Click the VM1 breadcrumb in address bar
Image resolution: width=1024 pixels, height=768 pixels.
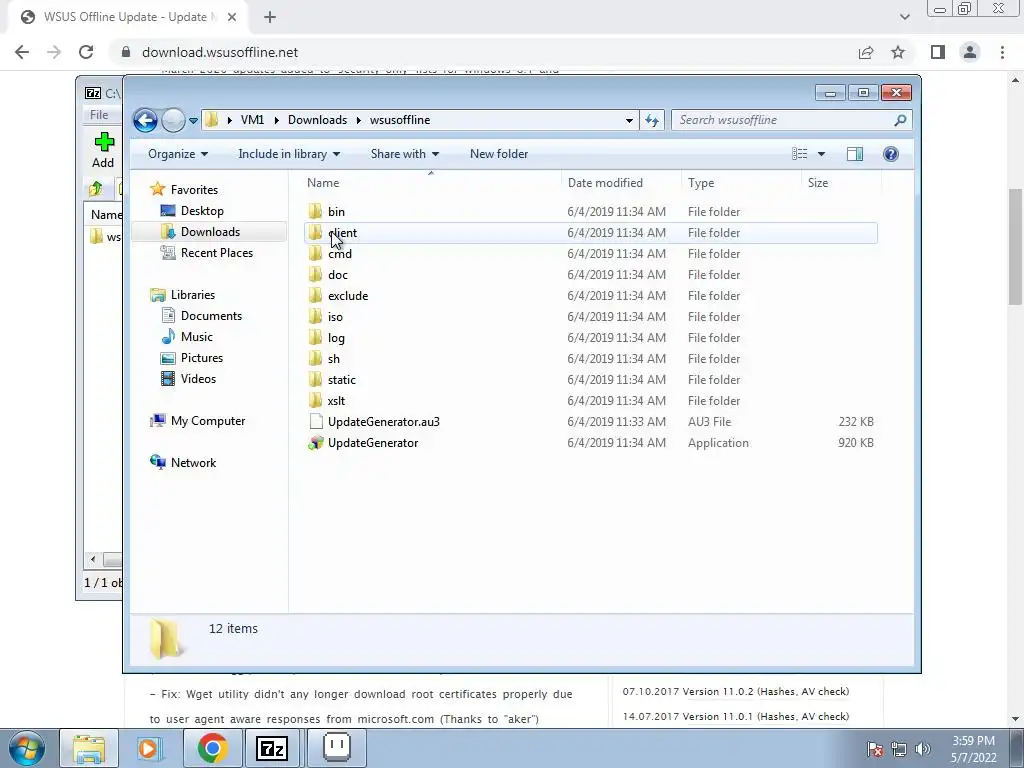pyautogui.click(x=252, y=120)
